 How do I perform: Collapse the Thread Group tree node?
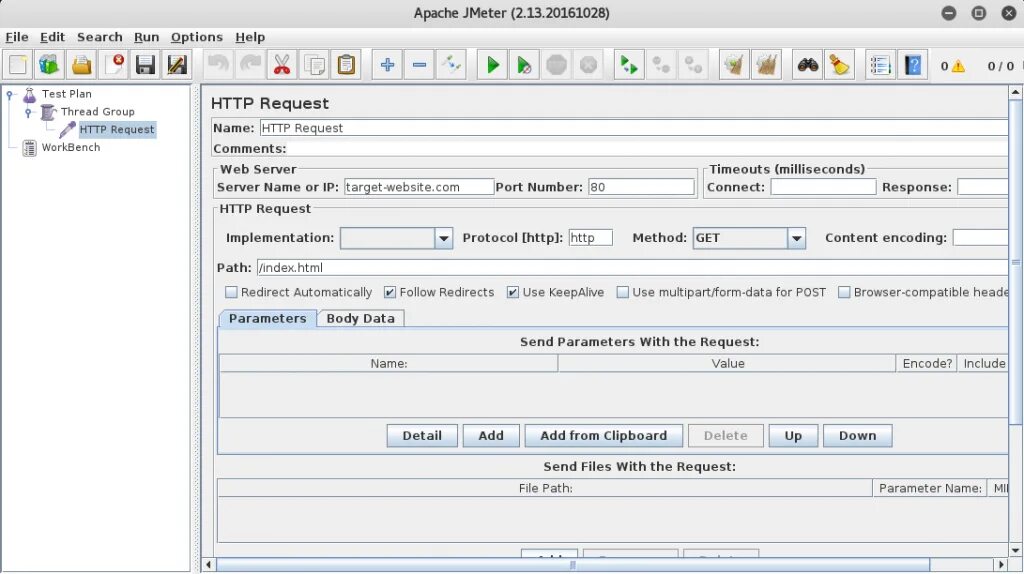click(x=28, y=112)
